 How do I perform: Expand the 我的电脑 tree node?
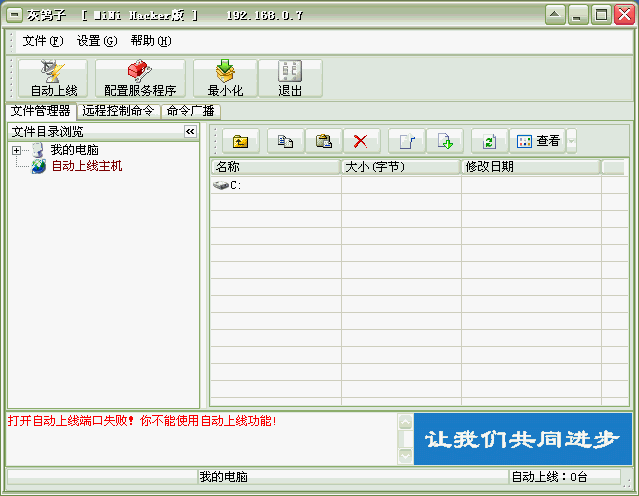17,150
